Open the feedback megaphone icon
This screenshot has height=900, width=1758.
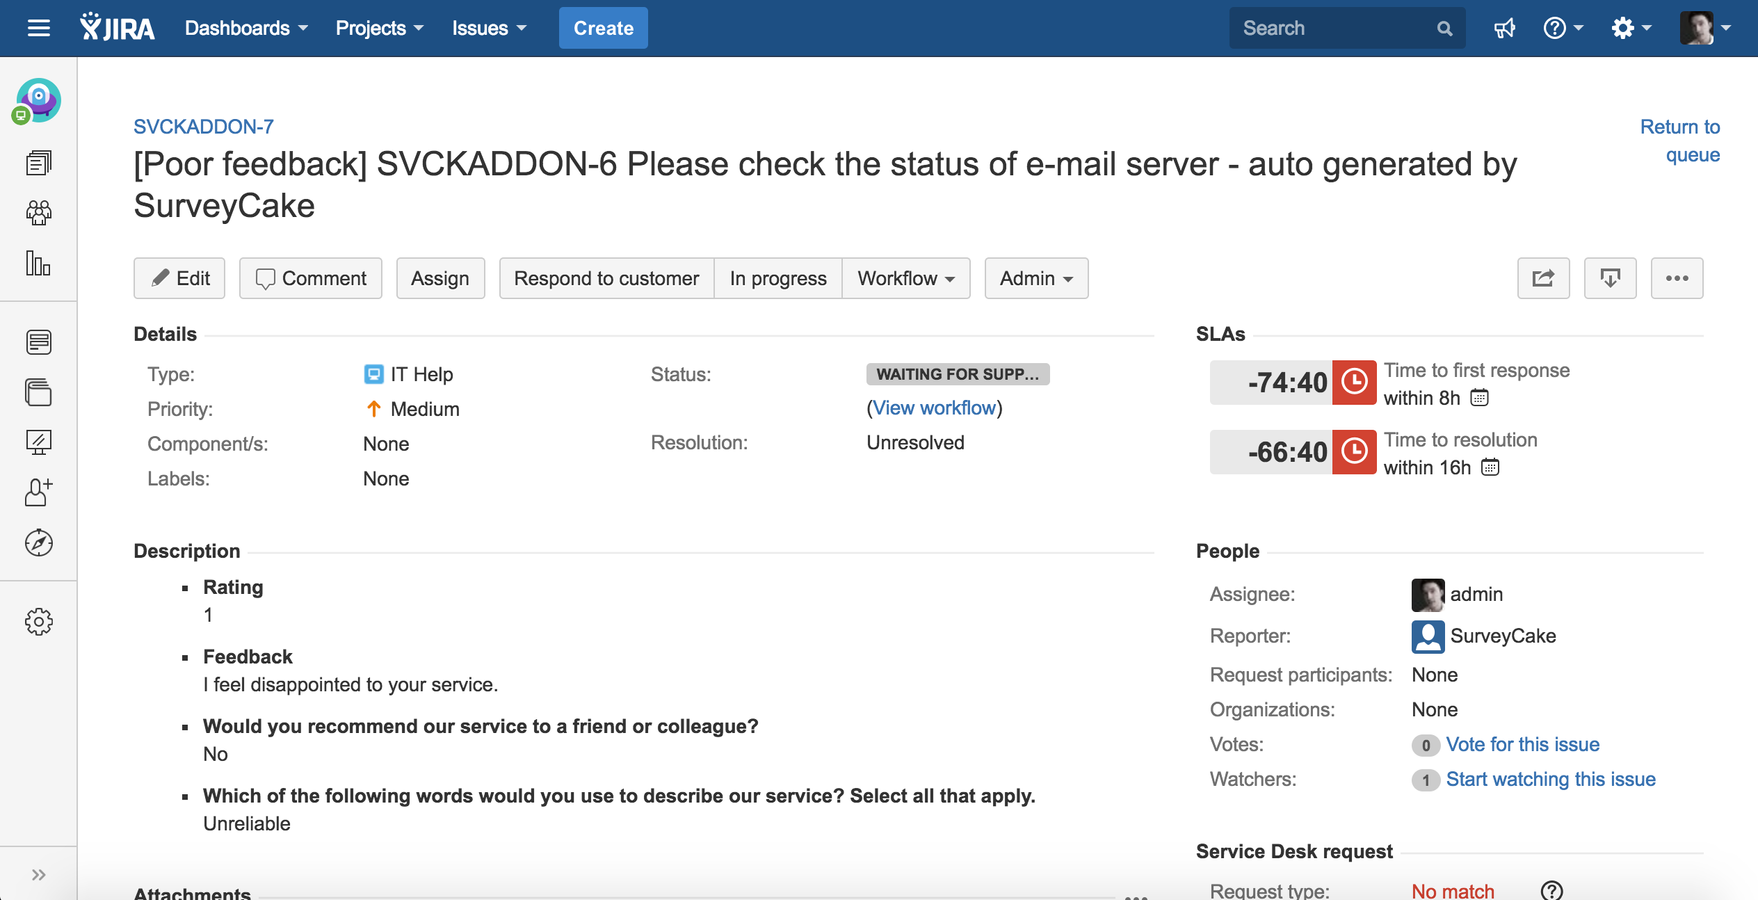click(1504, 28)
